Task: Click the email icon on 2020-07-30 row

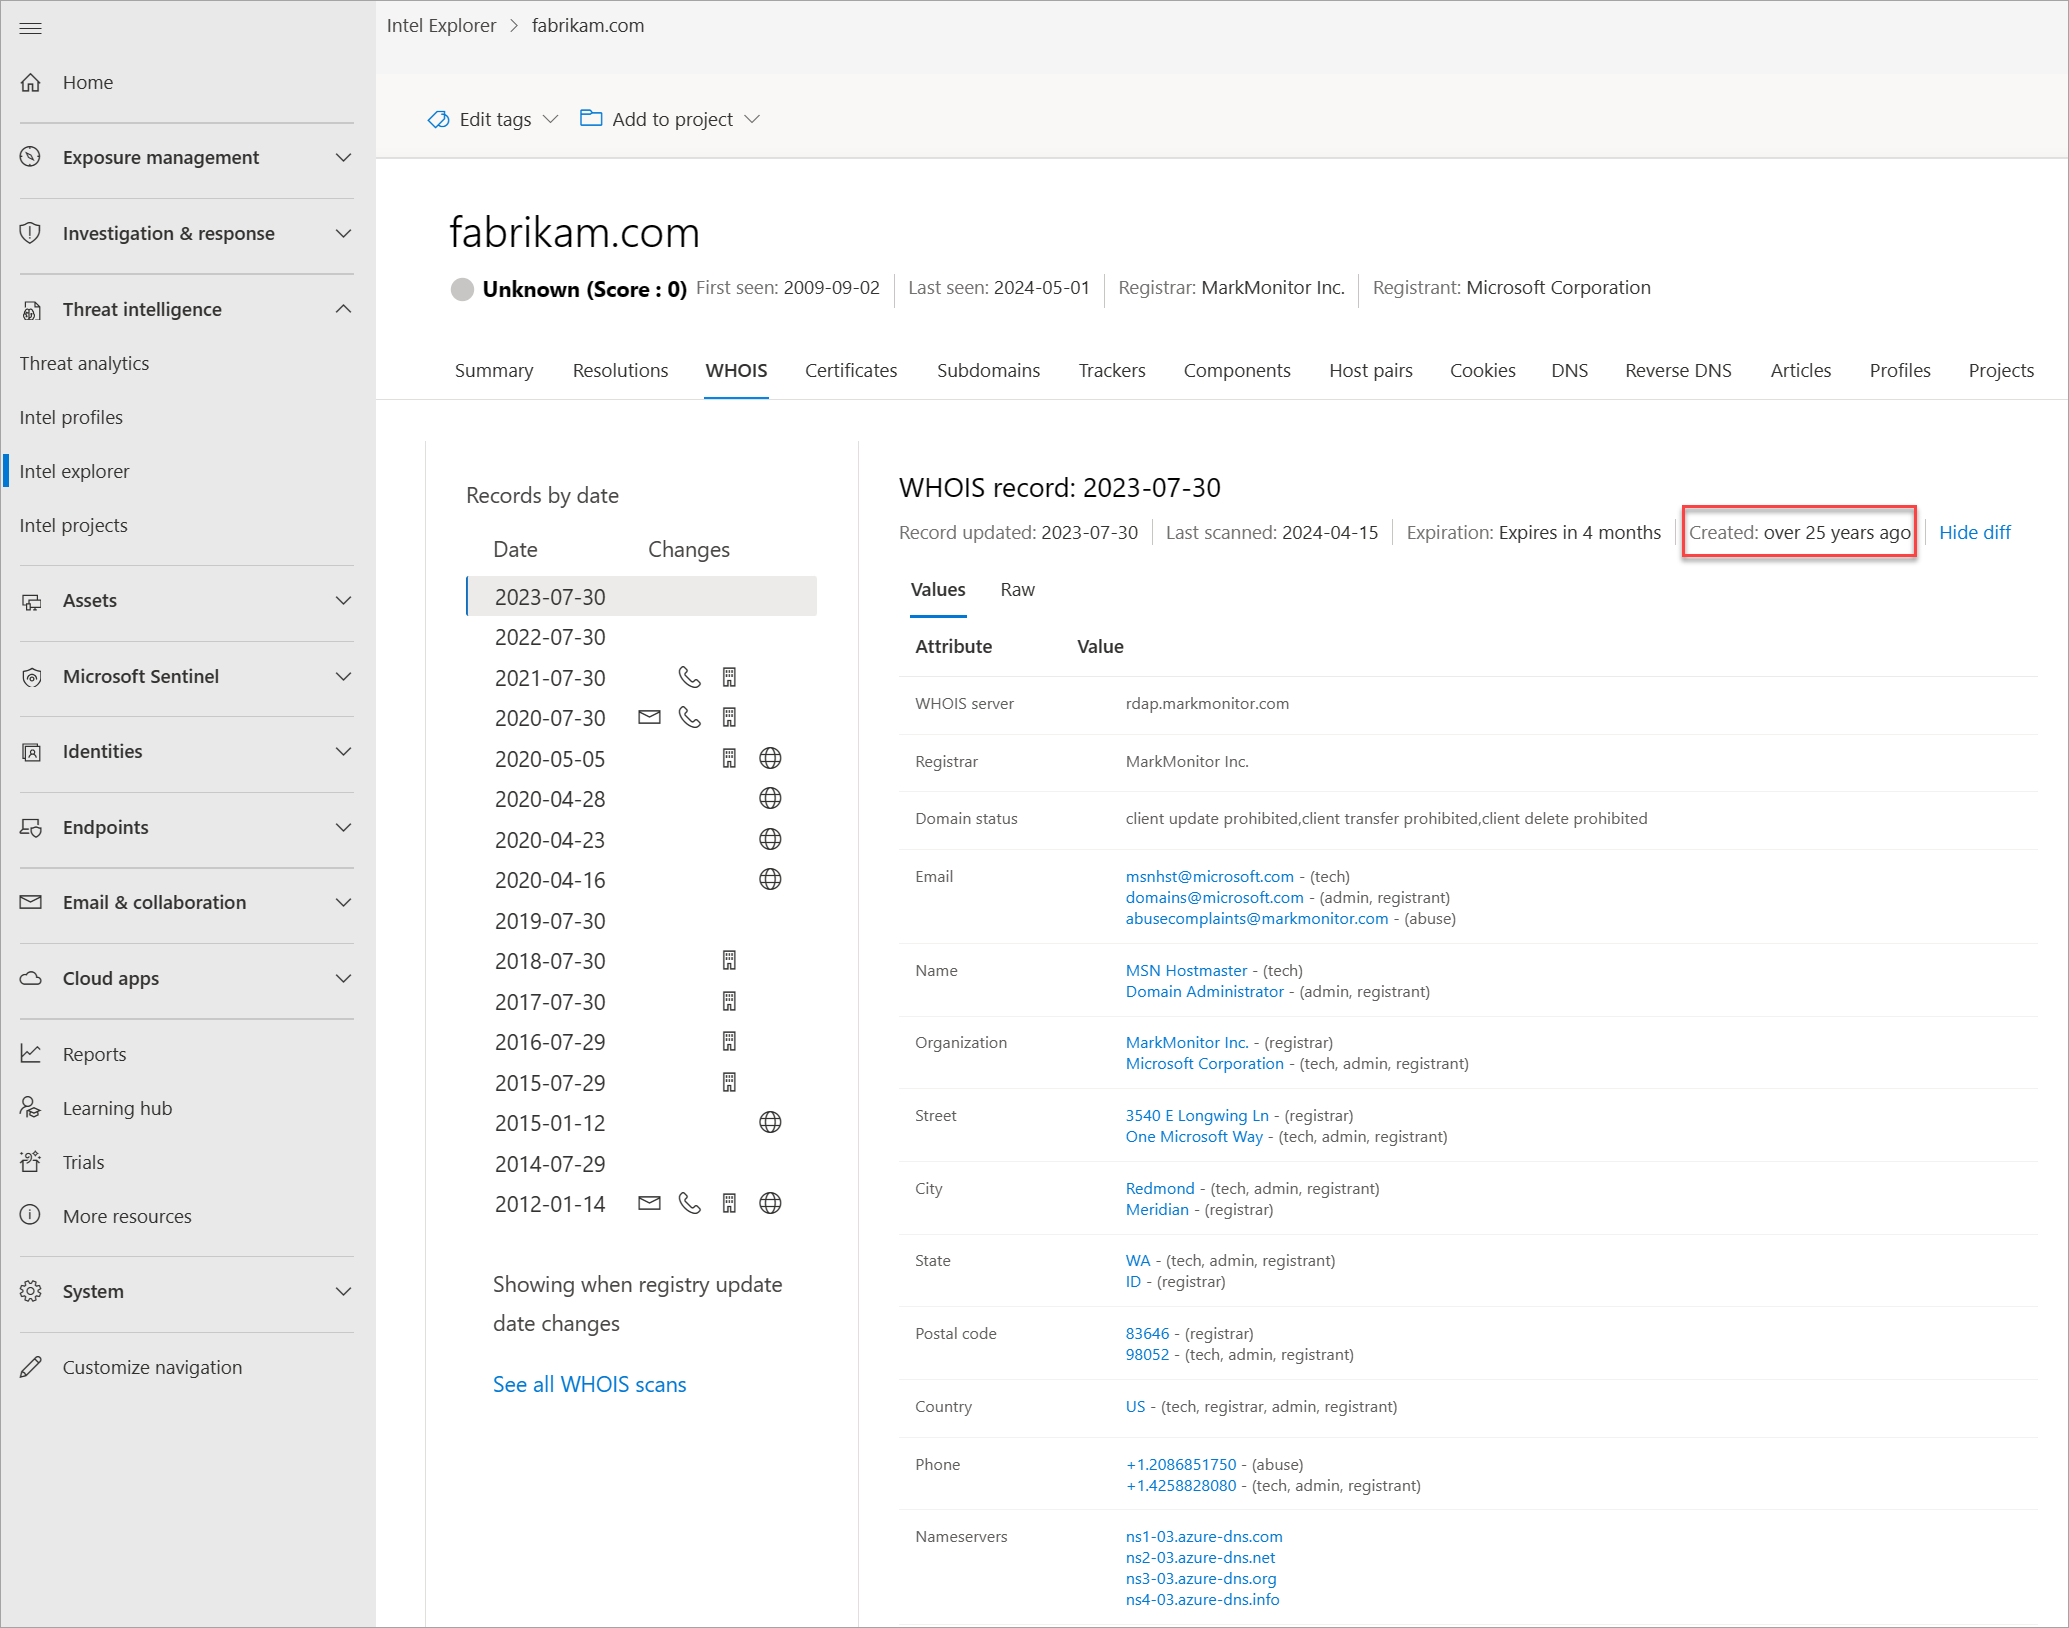Action: (x=649, y=717)
